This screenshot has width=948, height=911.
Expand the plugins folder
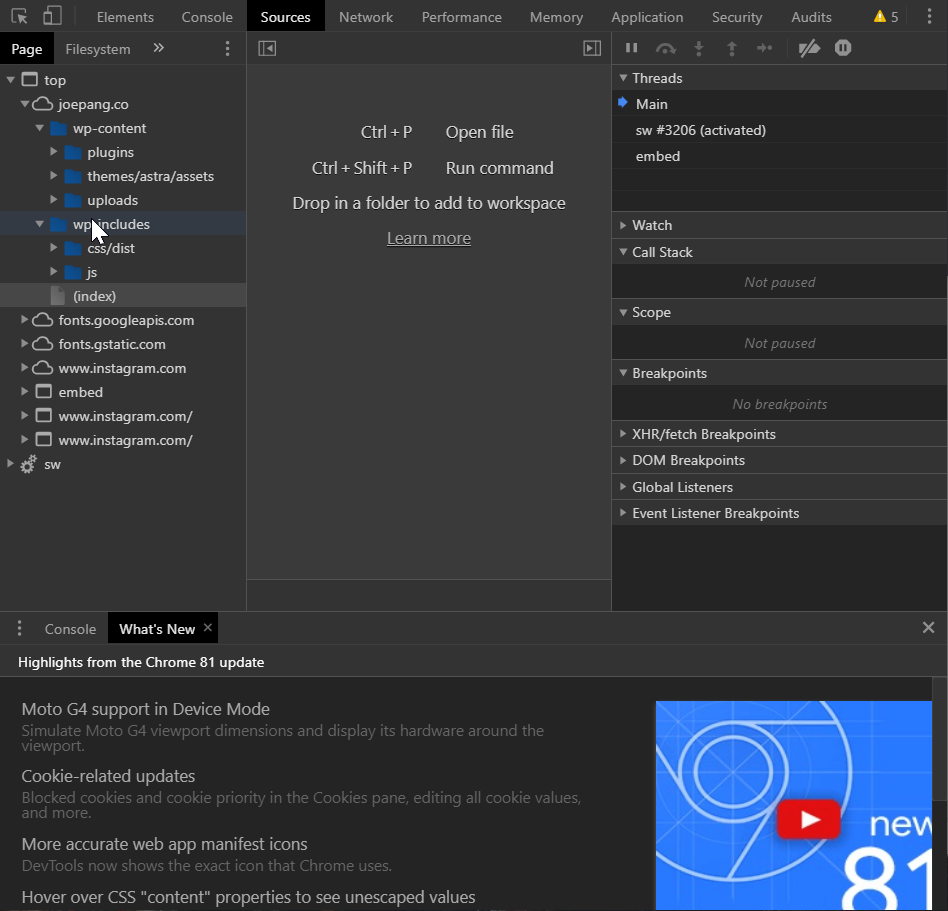(x=54, y=152)
